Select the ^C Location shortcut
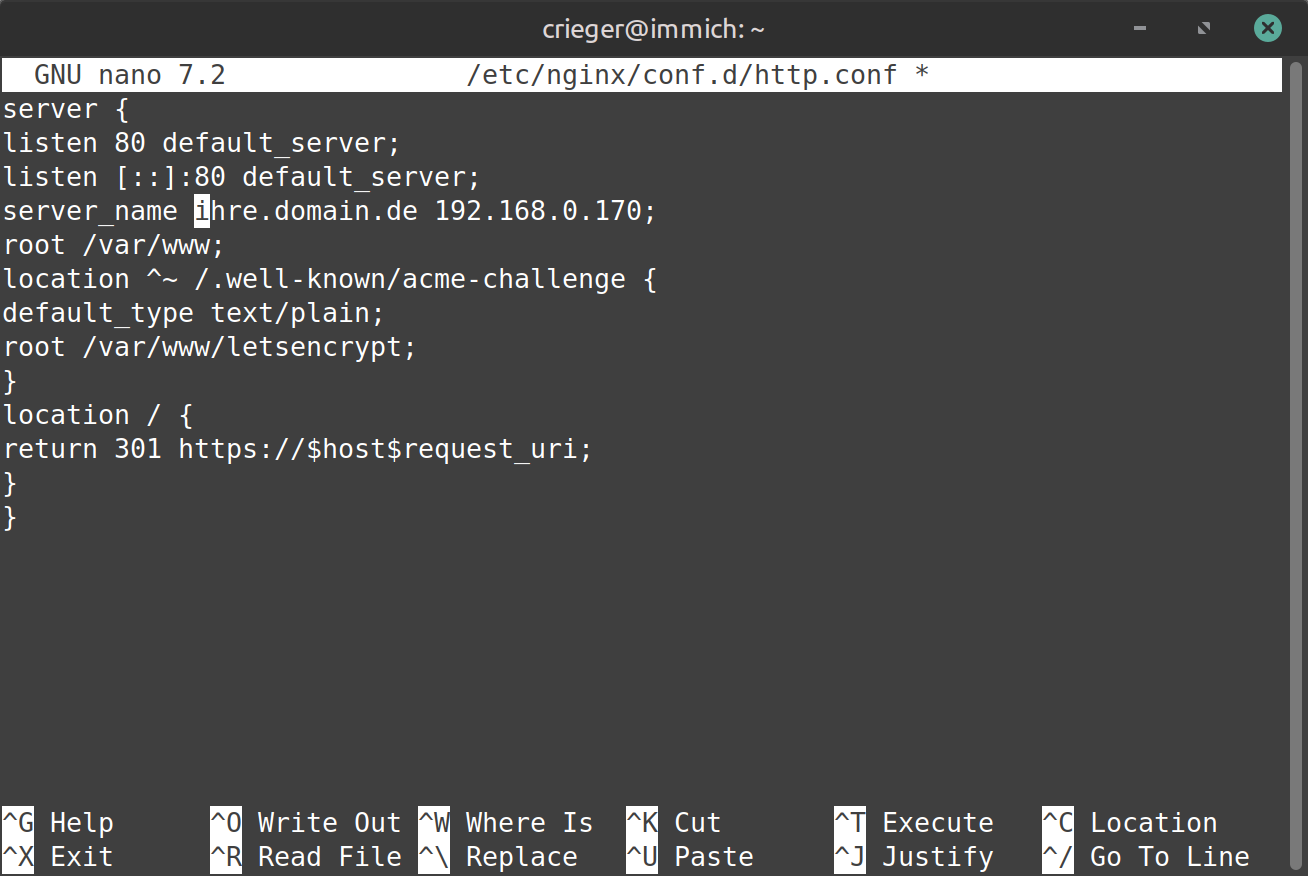This screenshot has height=876, width=1308. (1130, 823)
